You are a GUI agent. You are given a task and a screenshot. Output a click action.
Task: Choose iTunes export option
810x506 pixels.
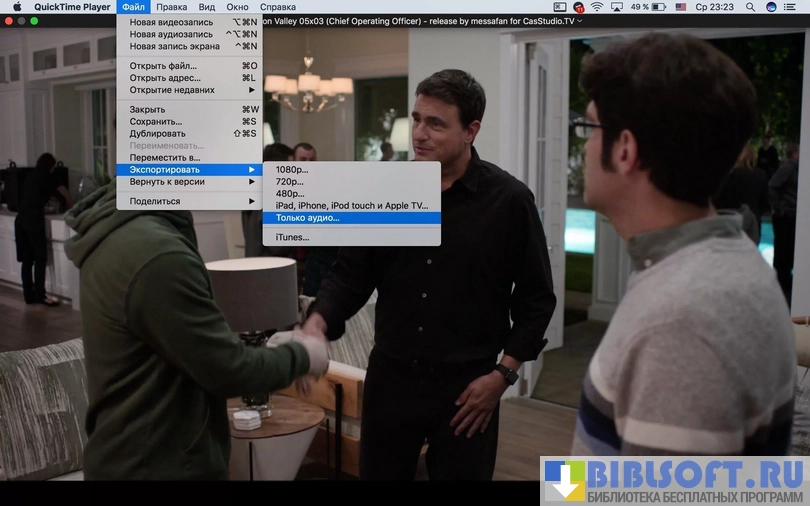point(292,237)
